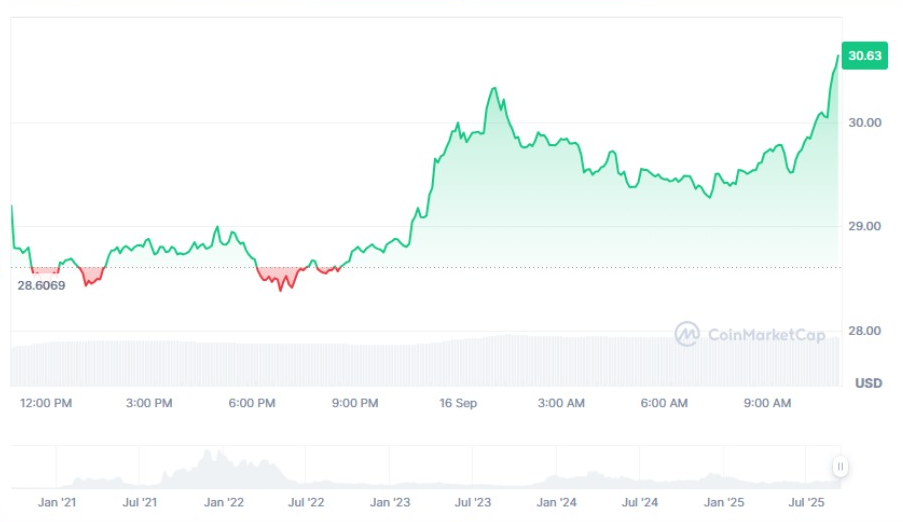Screen dimensions: 903x522
Task: Click the 6:00 AM time axis label
Action: tap(664, 403)
